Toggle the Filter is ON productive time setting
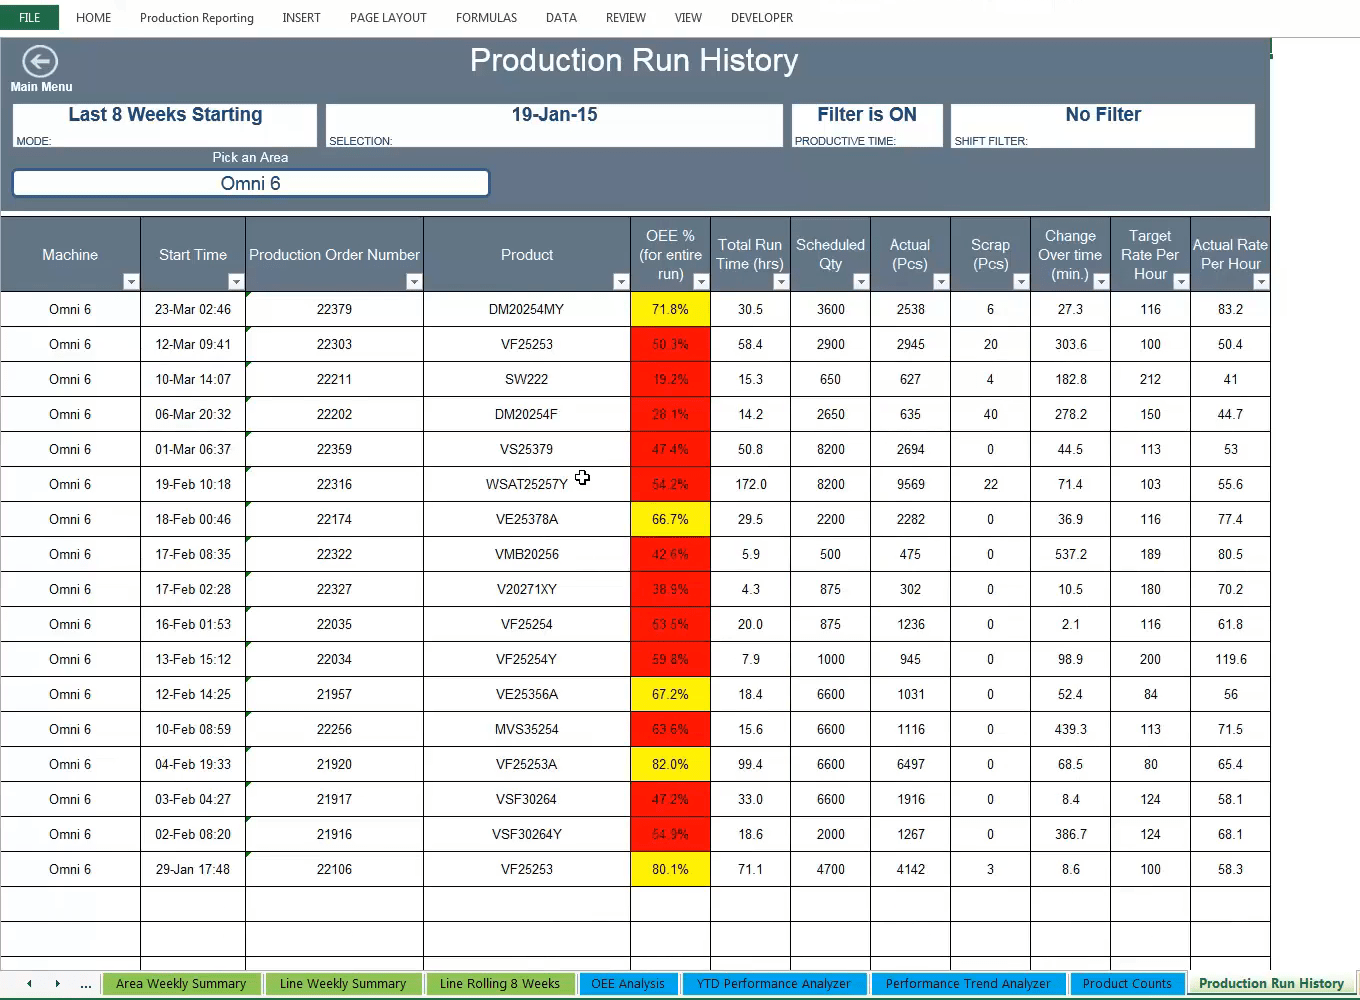Viewport: 1360px width, 1000px height. pos(866,125)
